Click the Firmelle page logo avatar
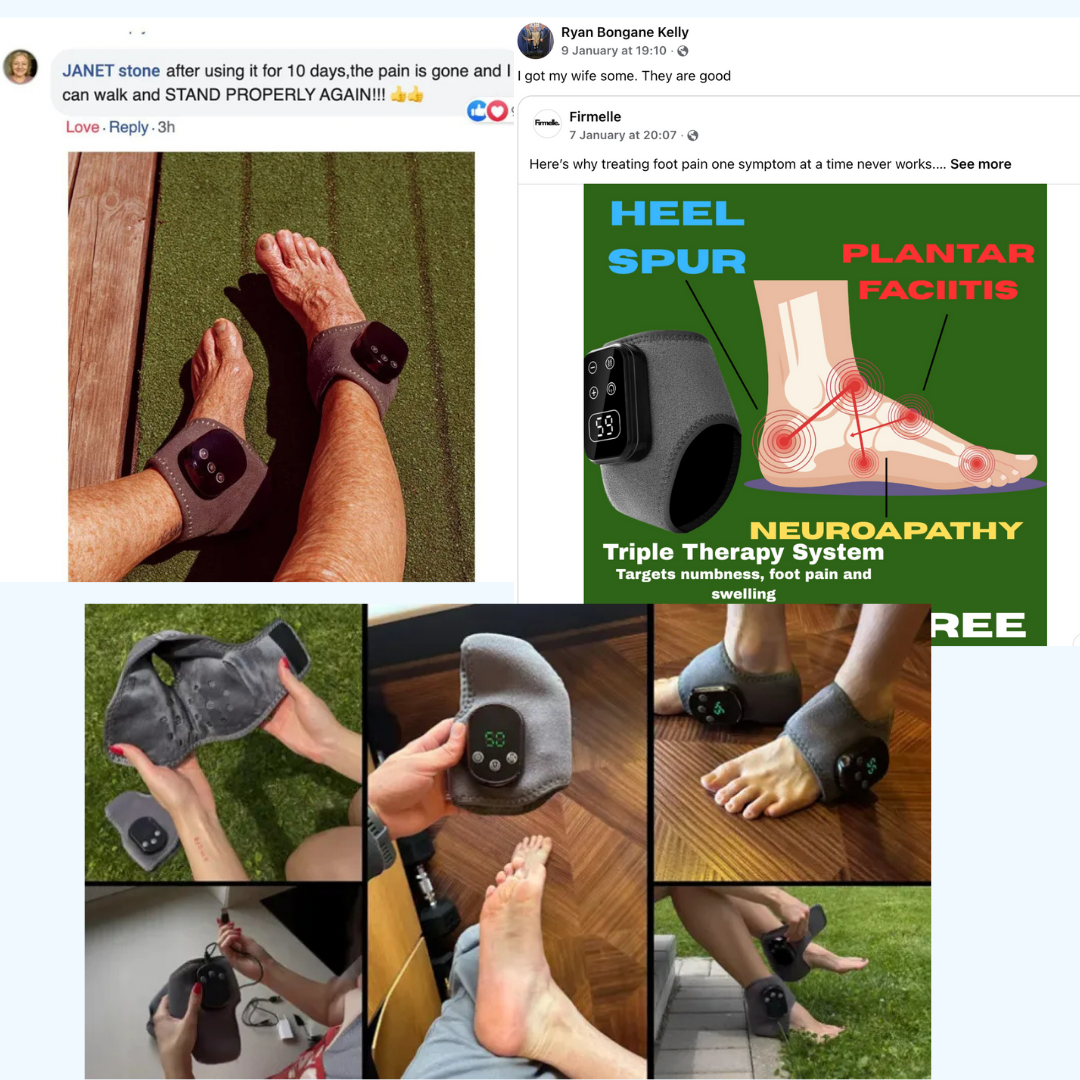Screen dimensions: 1080x1080 pyautogui.click(x=548, y=123)
